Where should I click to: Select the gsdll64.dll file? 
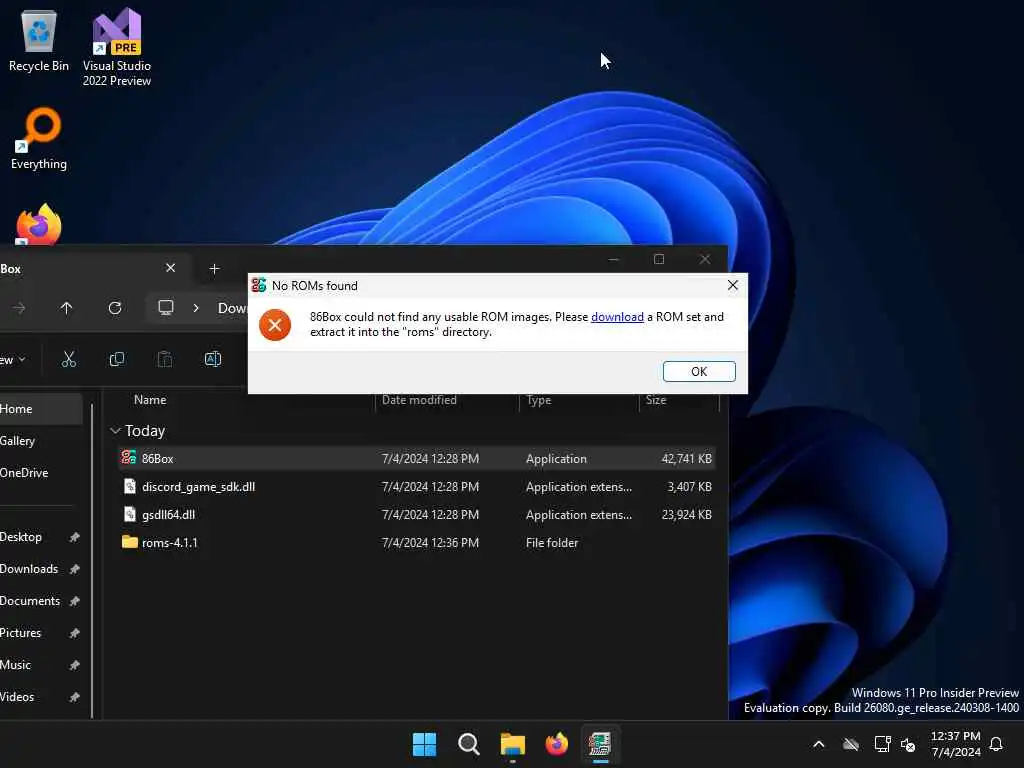417,515
